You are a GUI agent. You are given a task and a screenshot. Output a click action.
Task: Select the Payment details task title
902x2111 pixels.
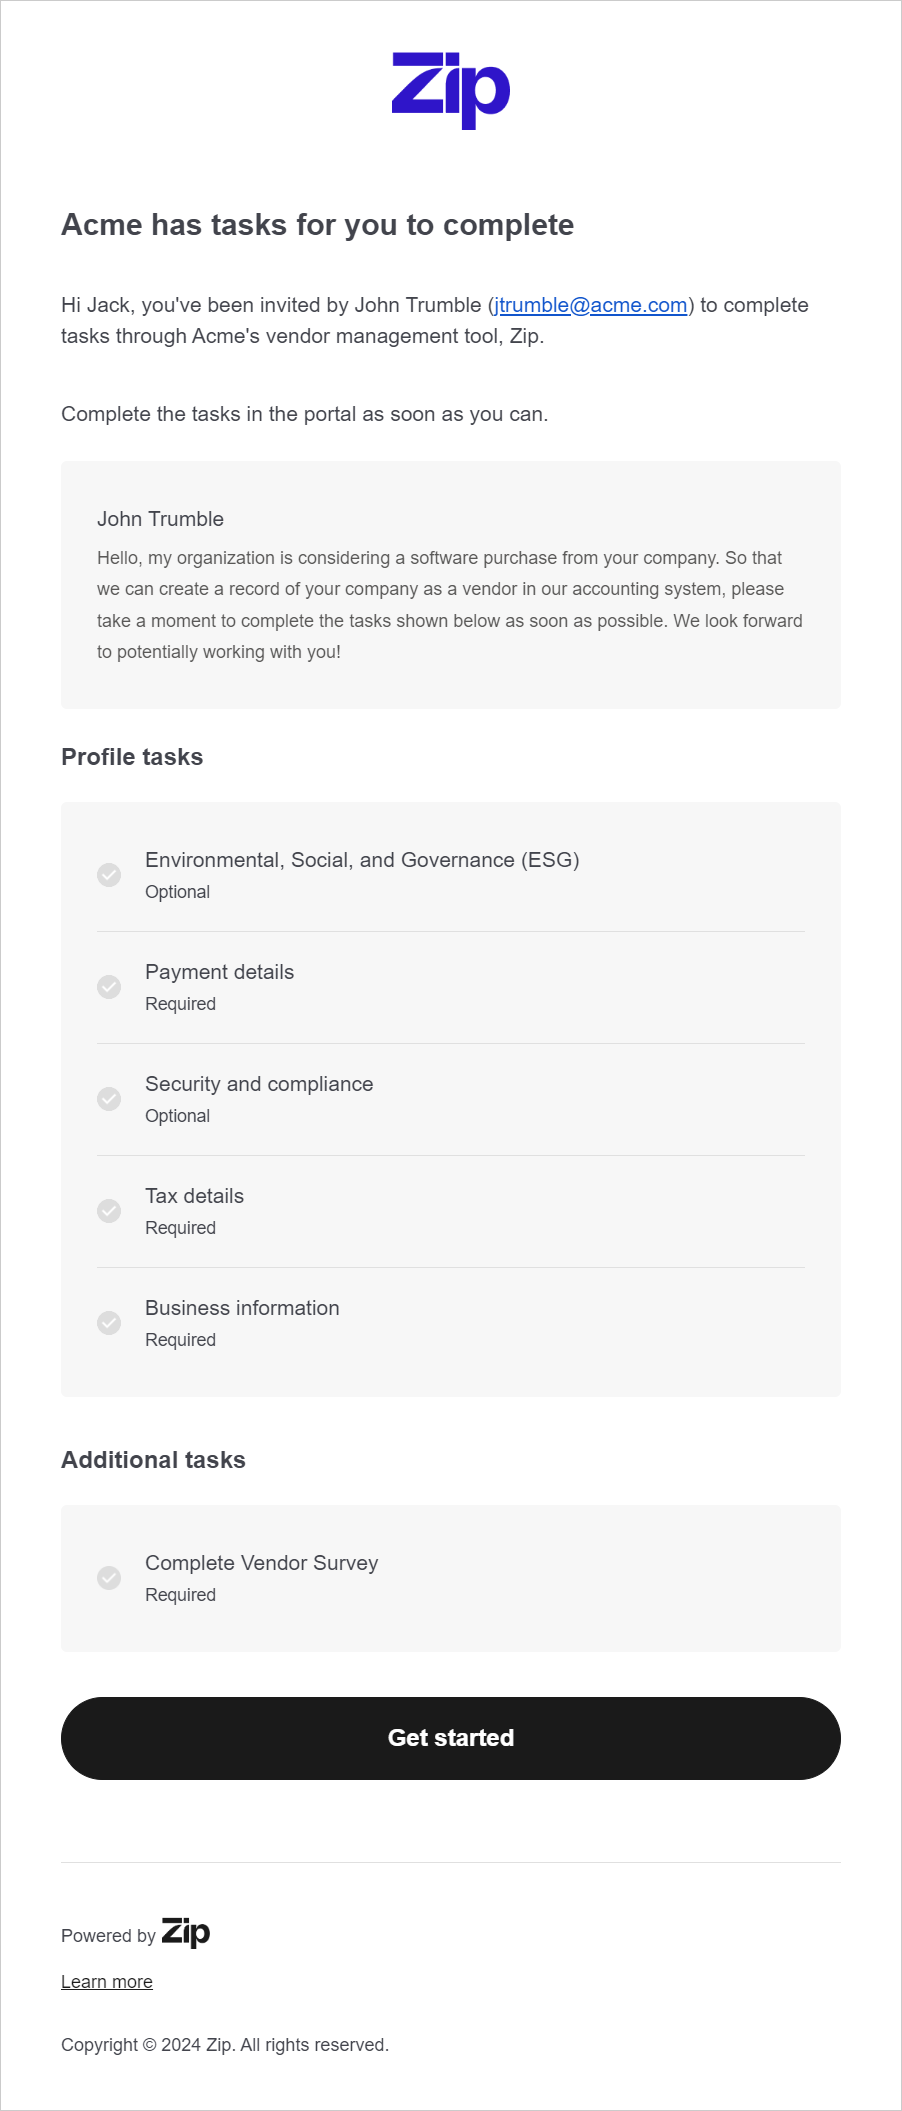[220, 972]
